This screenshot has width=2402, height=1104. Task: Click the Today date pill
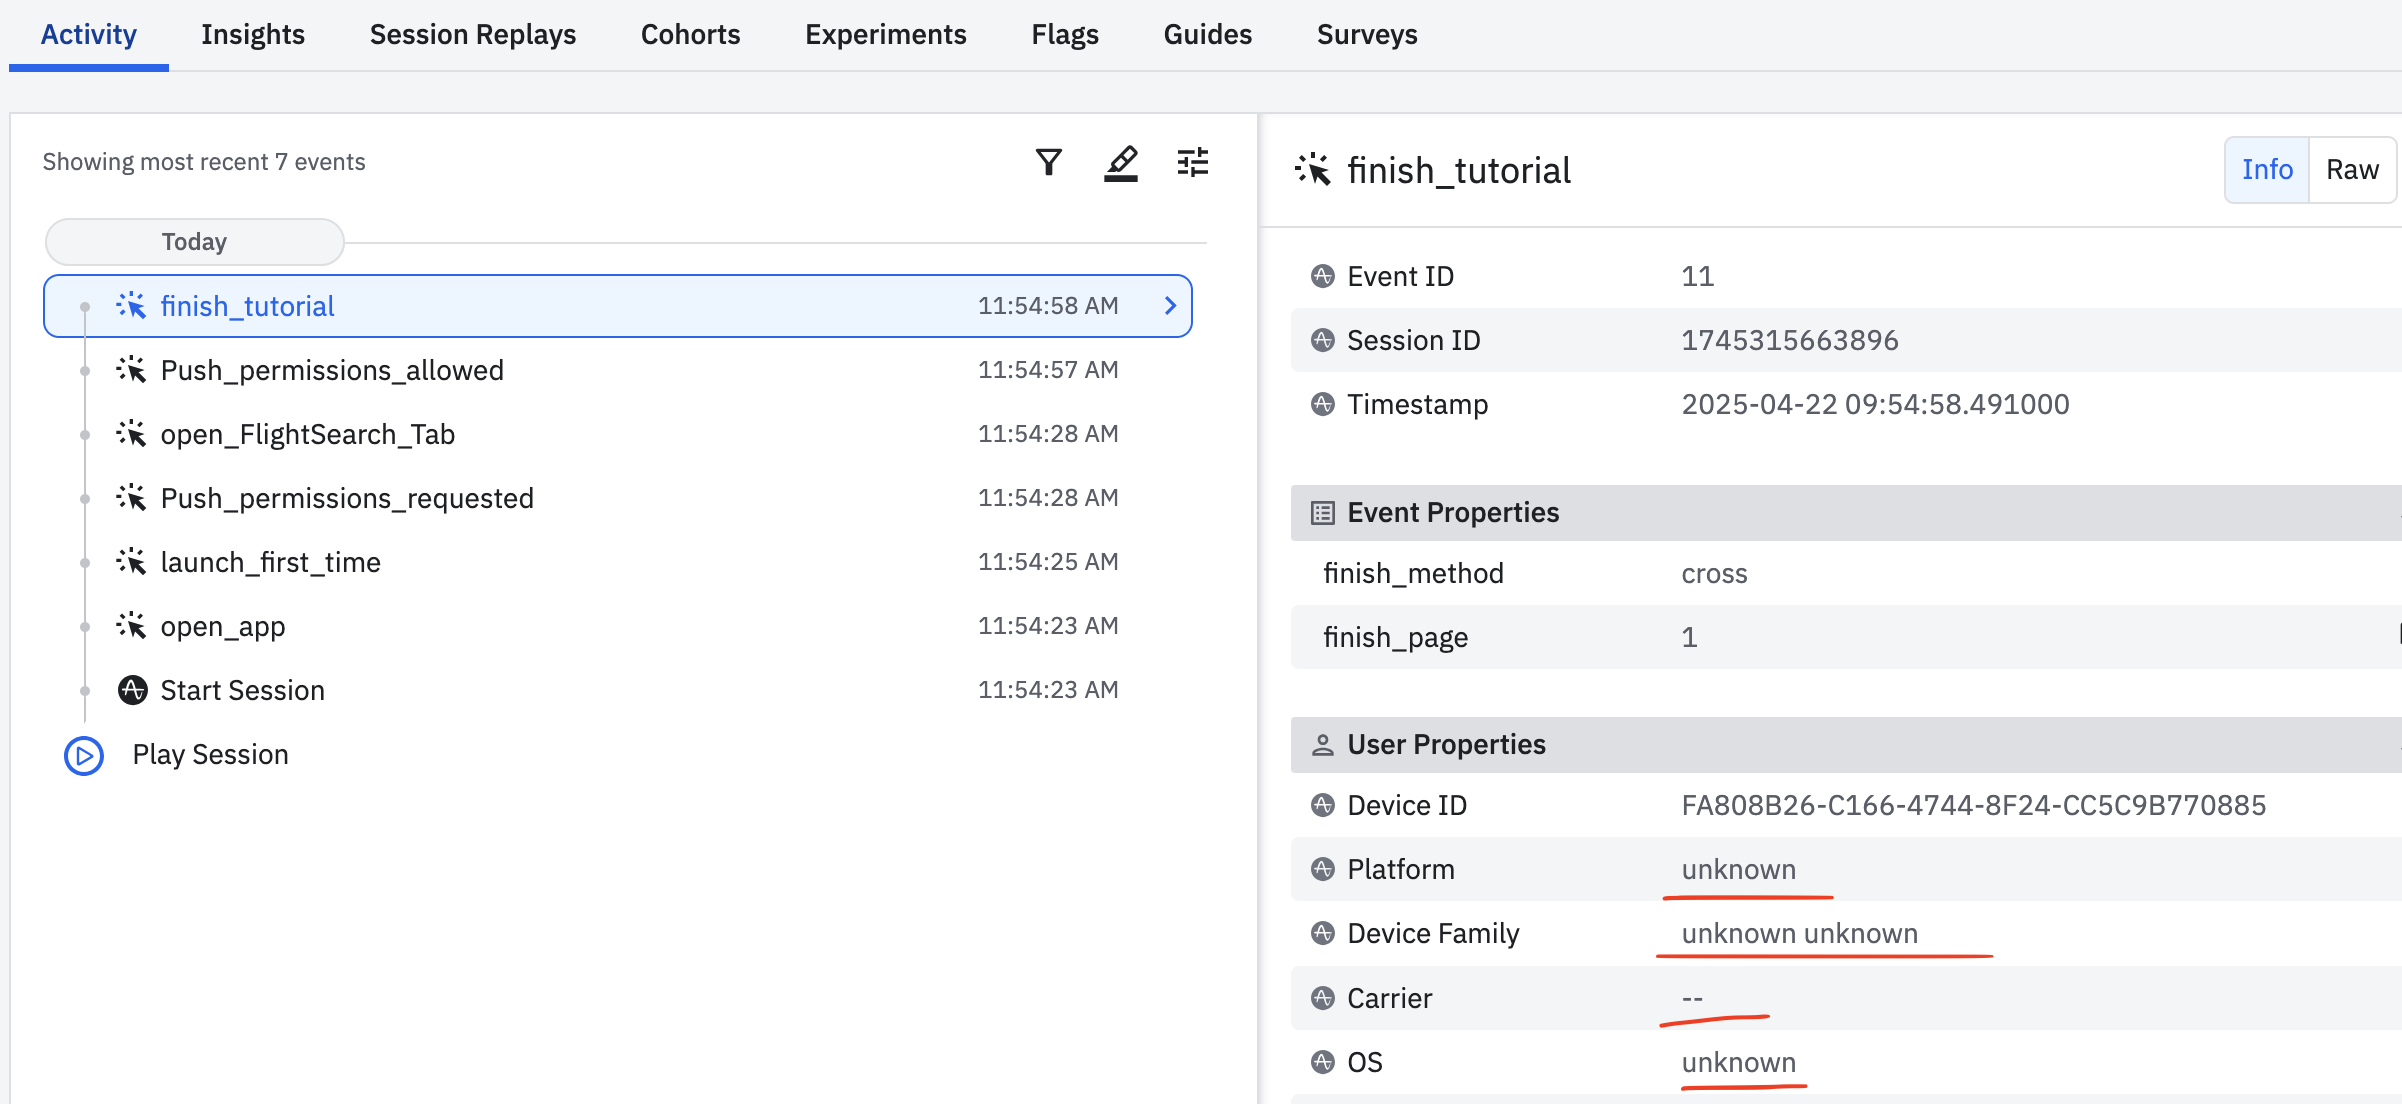point(194,242)
